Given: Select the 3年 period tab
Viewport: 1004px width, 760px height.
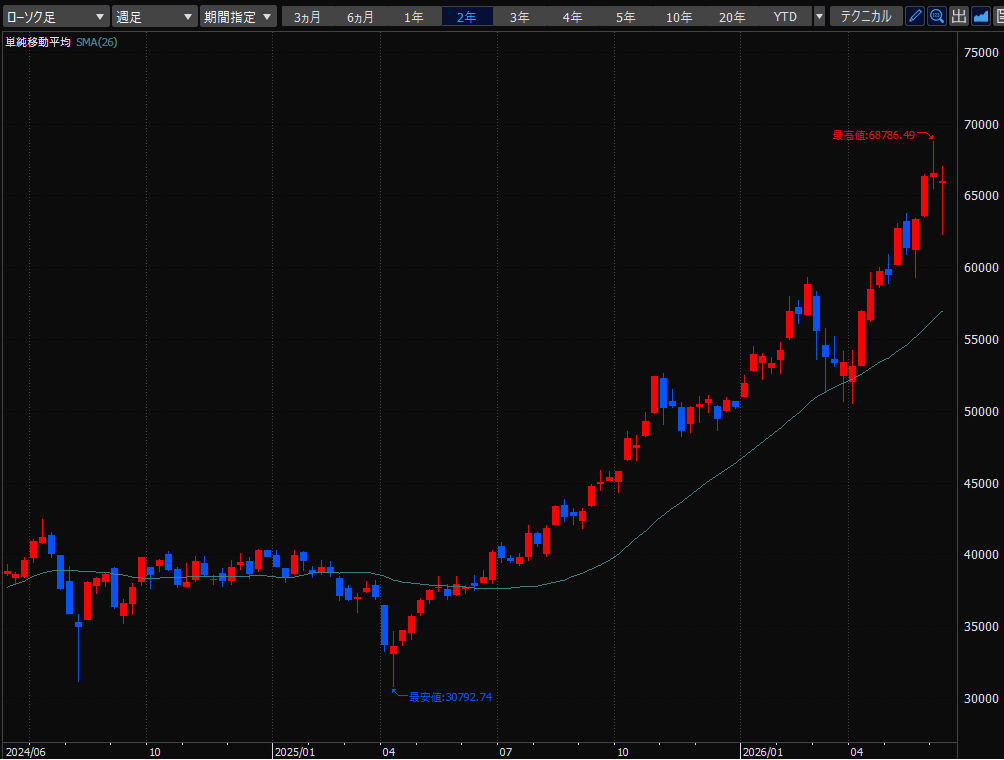Looking at the screenshot, I should click(x=520, y=17).
